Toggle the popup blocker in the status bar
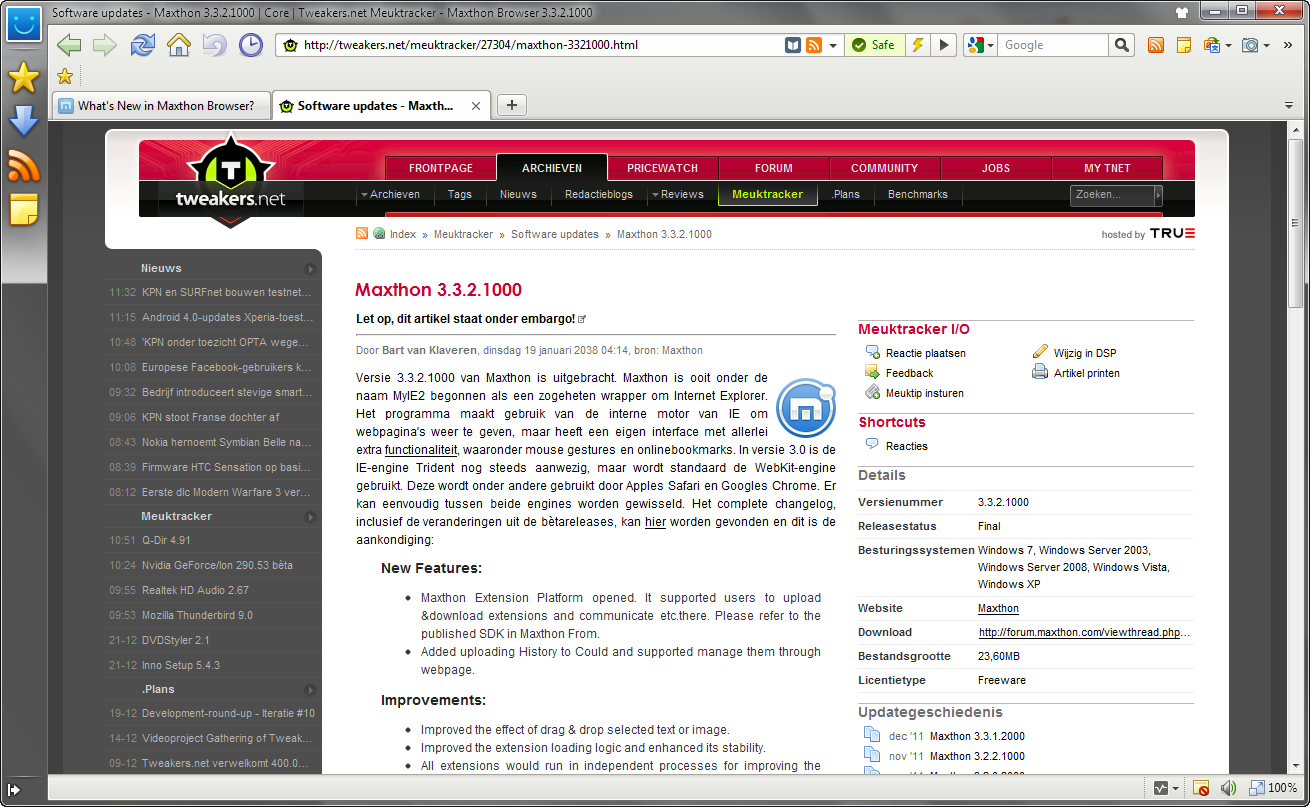Image resolution: width=1310 pixels, height=807 pixels. [1202, 788]
